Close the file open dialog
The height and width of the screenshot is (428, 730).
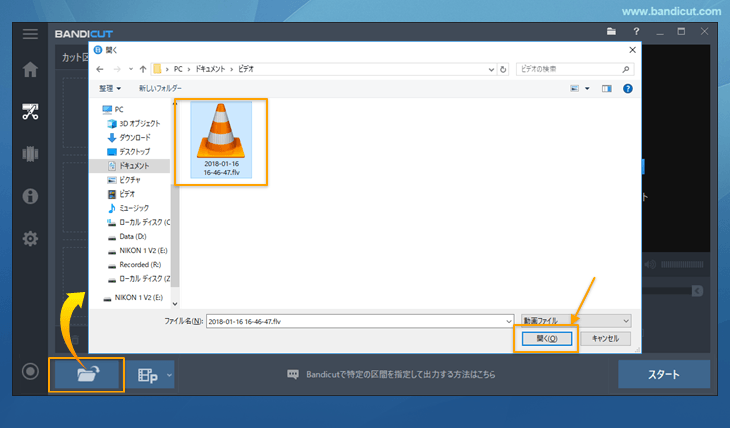[632, 50]
